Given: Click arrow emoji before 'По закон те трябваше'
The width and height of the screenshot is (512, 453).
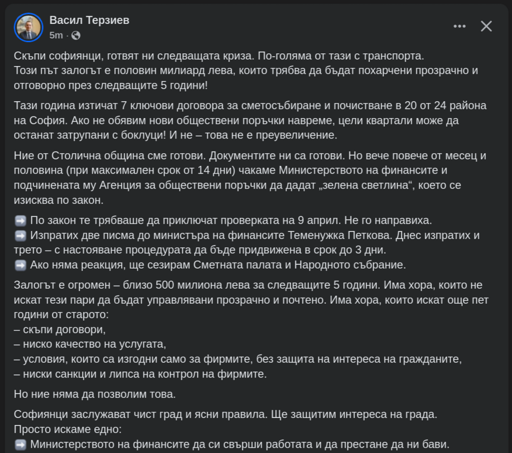Looking at the screenshot, I should (20, 221).
